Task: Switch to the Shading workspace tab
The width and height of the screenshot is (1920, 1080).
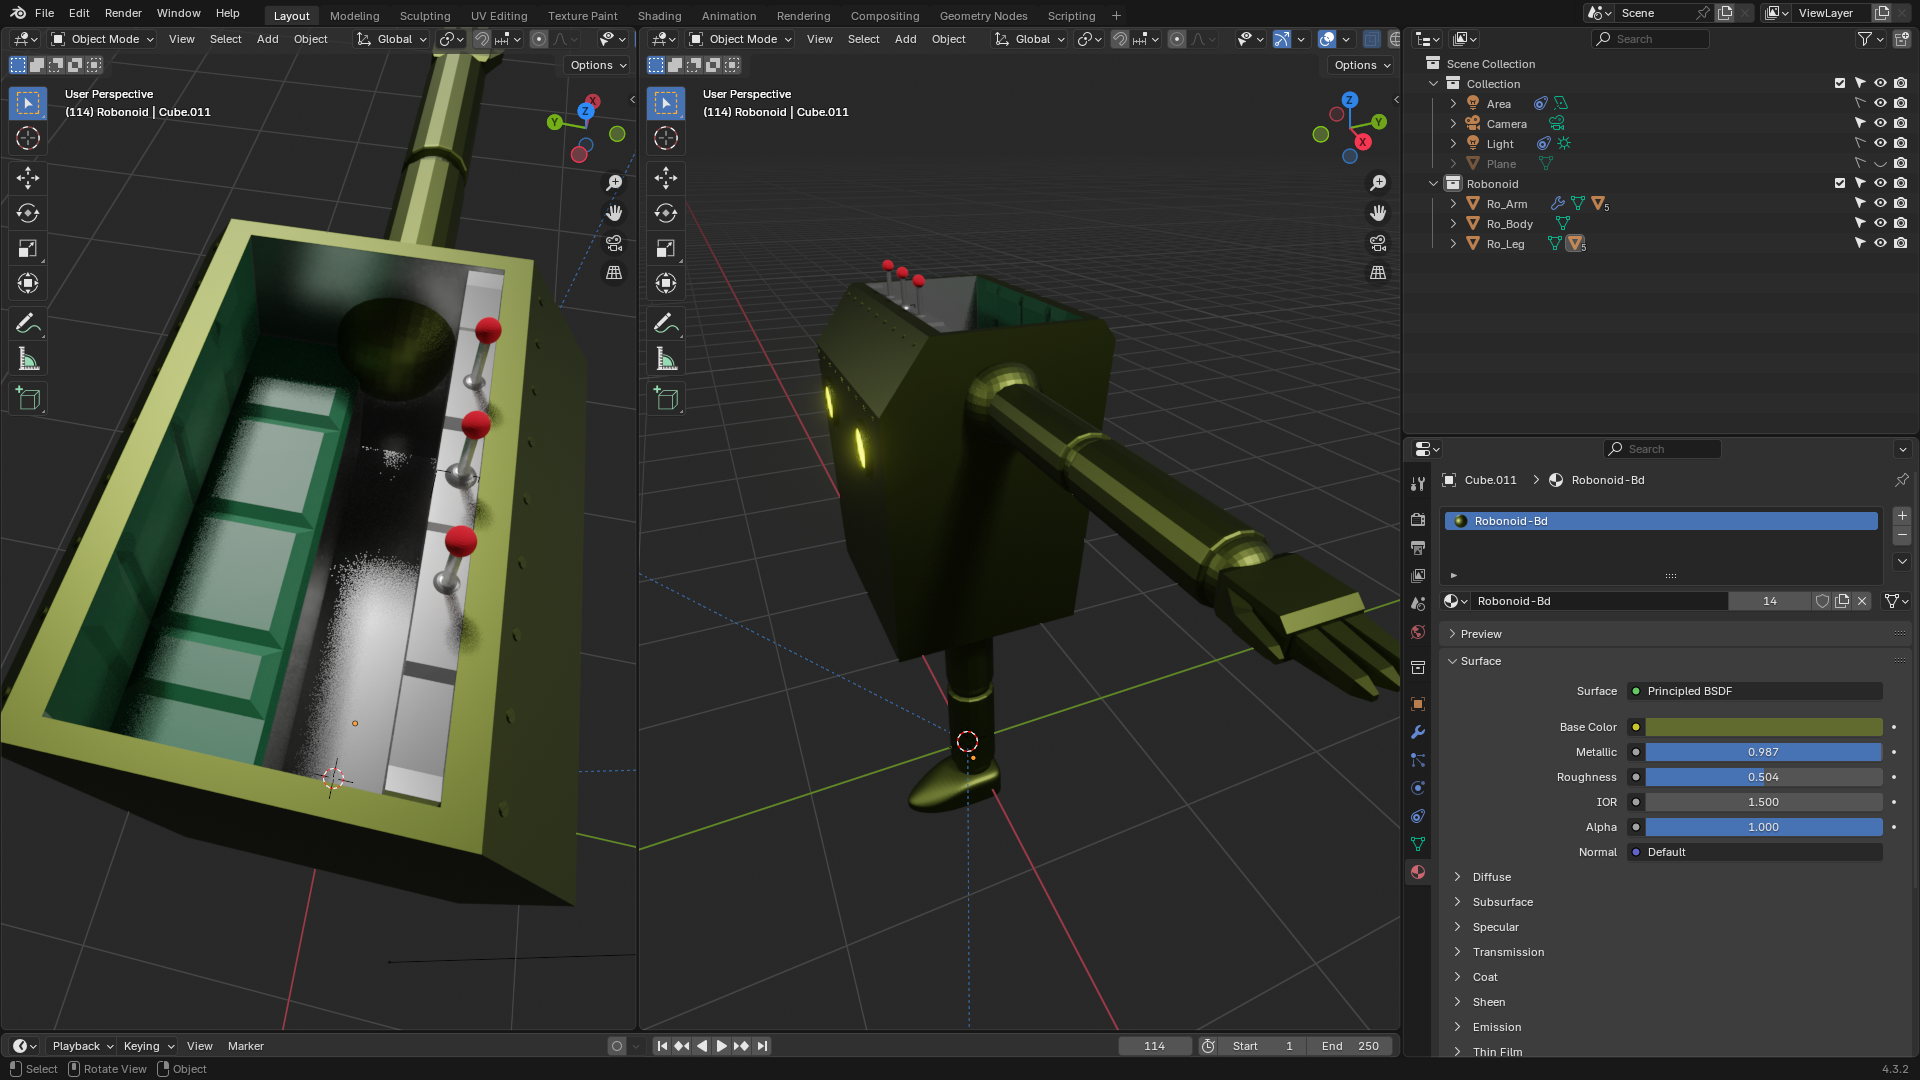Action: click(659, 16)
